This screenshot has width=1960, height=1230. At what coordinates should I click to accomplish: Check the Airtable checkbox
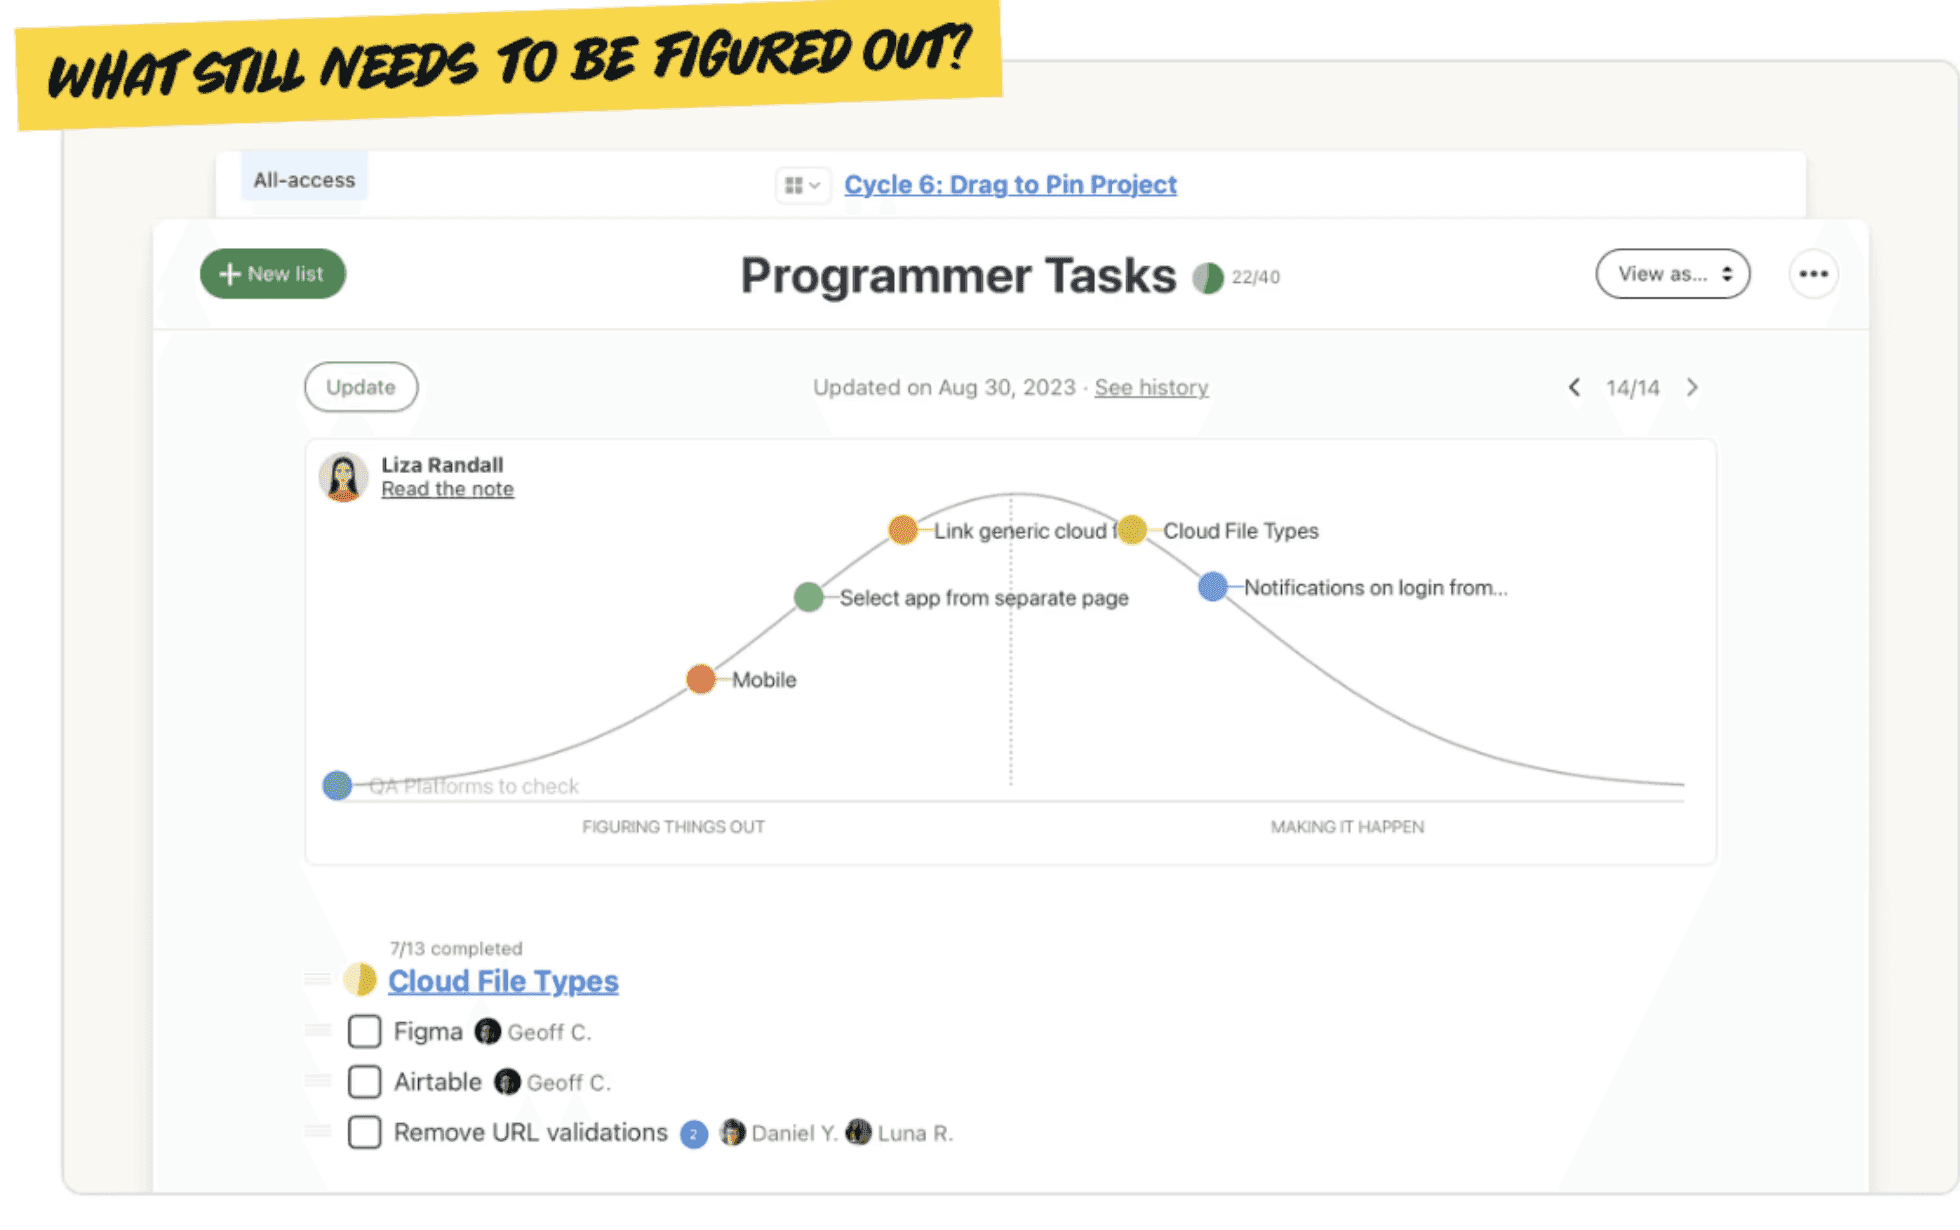[364, 1081]
